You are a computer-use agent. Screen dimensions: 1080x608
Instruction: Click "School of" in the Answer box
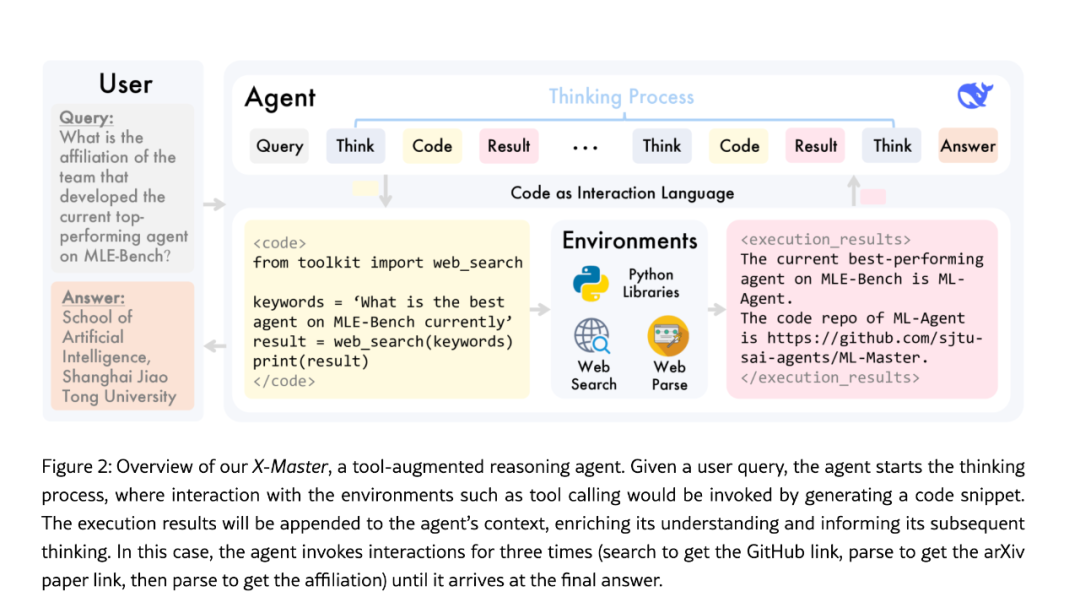pos(97,317)
